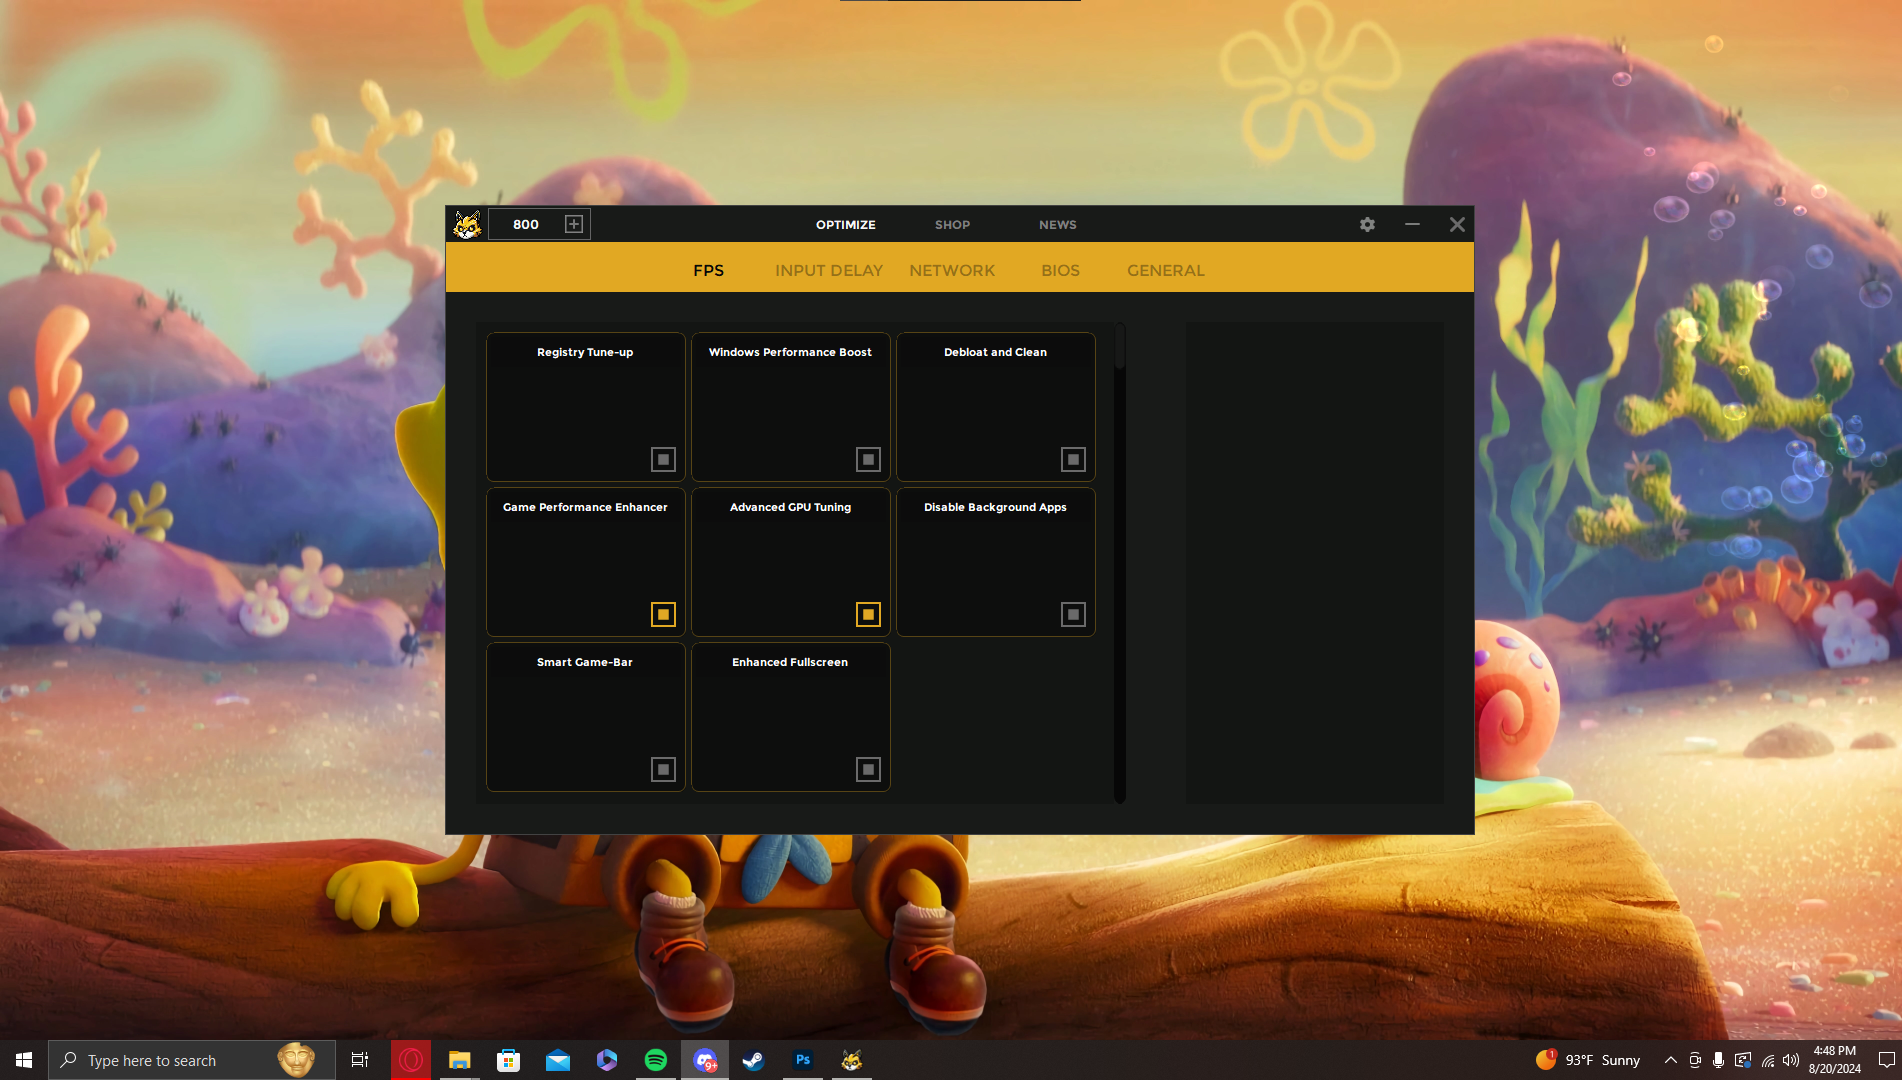Image resolution: width=1902 pixels, height=1080 pixels.
Task: Open Microsoft Store from the taskbar
Action: point(508,1060)
